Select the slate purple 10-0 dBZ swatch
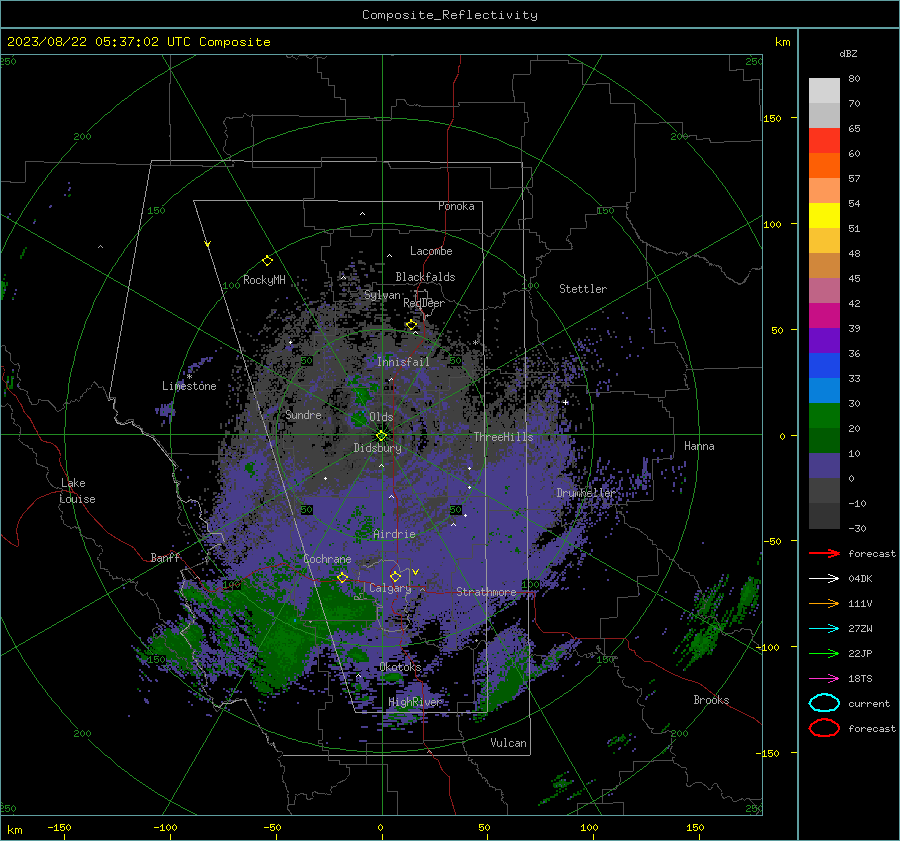Image resolution: width=900 pixels, height=841 pixels. (x=824, y=466)
